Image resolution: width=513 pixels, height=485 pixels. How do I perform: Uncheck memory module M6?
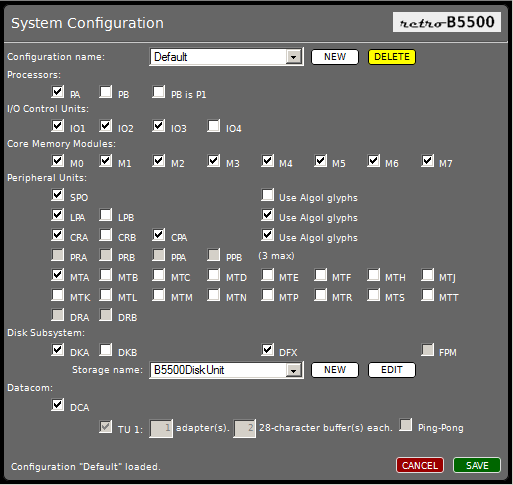[374, 161]
